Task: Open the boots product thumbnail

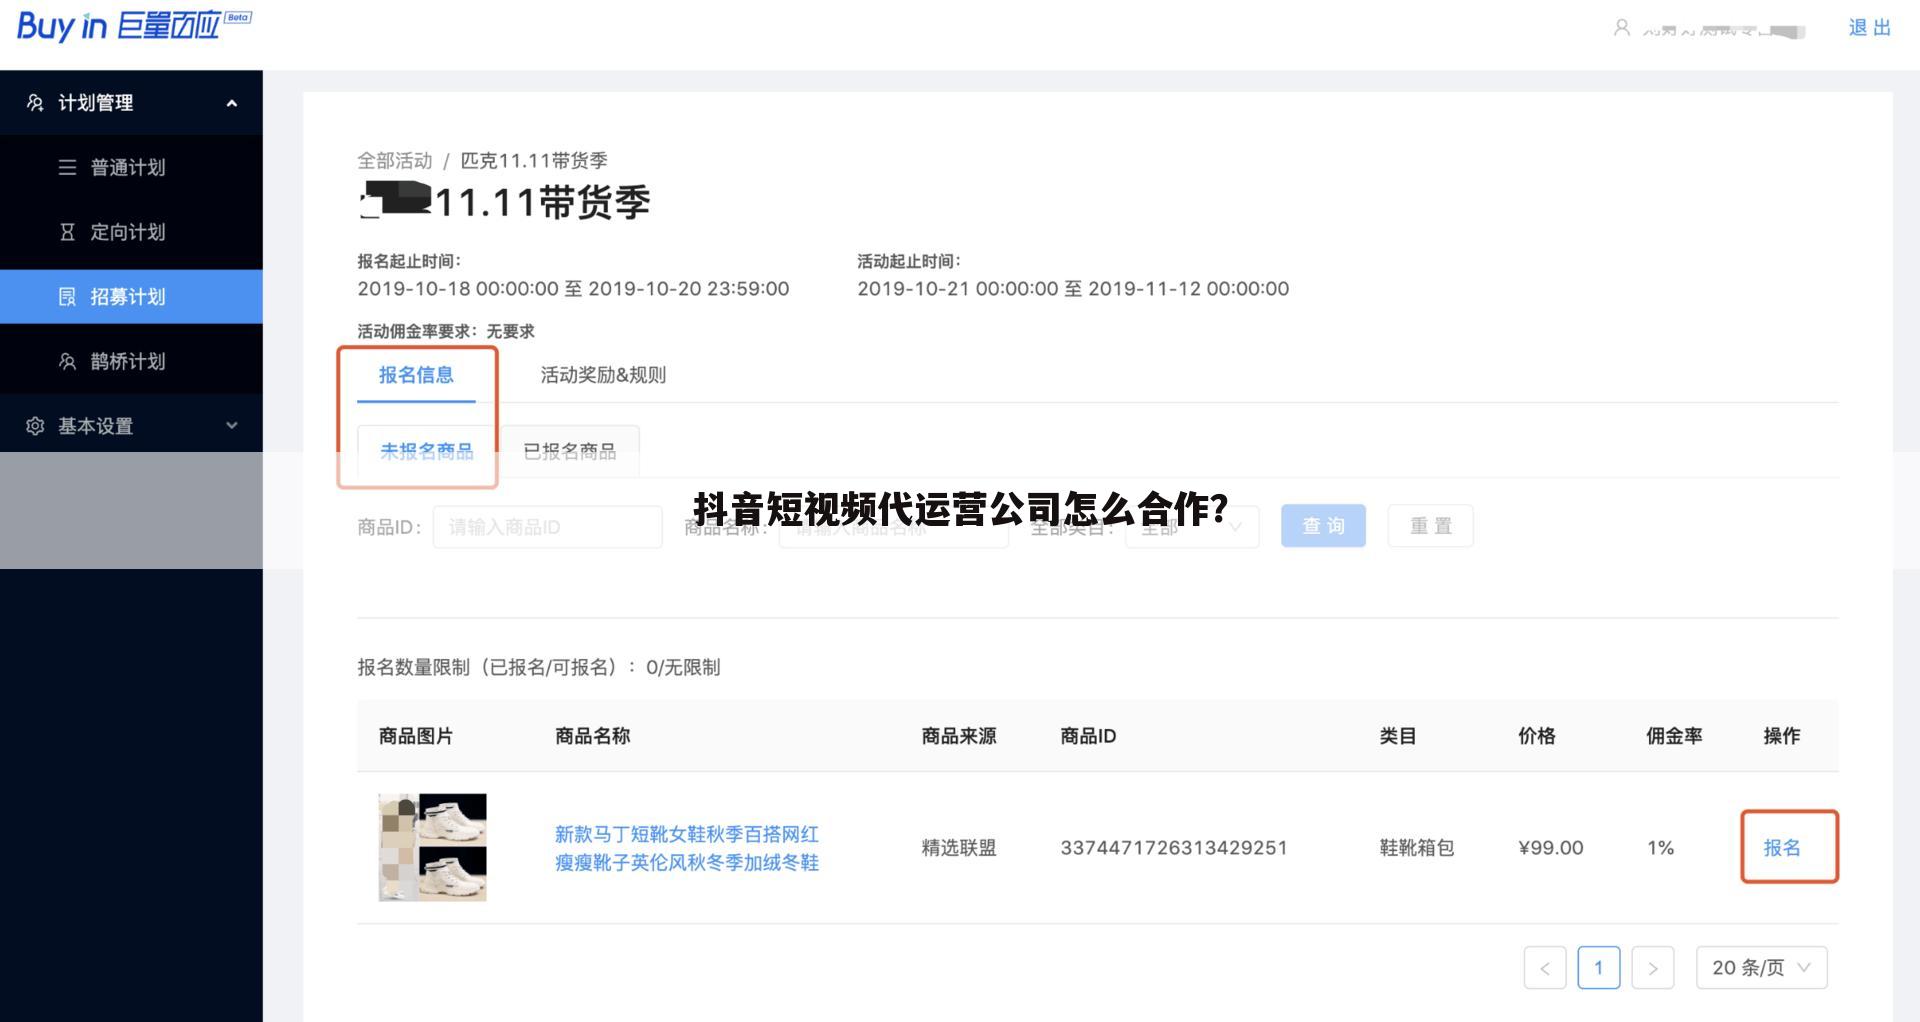Action: [x=432, y=847]
